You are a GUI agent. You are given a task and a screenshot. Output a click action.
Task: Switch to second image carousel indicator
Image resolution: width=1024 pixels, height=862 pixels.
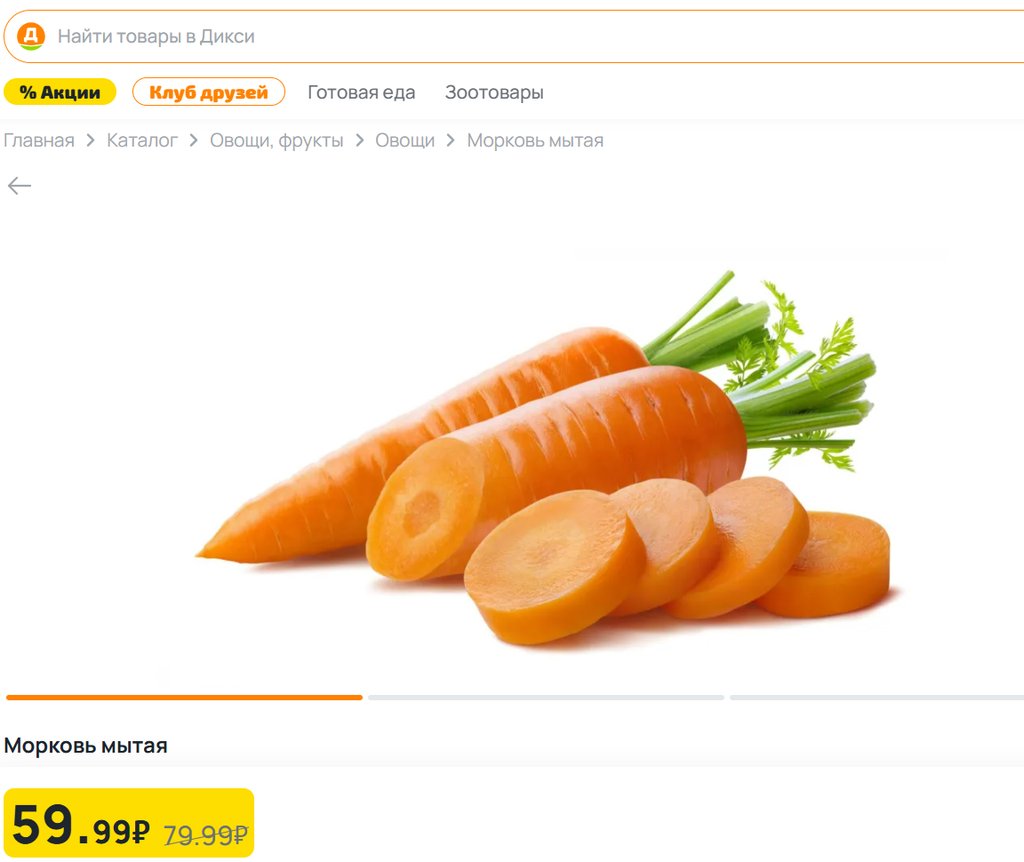pos(546,697)
